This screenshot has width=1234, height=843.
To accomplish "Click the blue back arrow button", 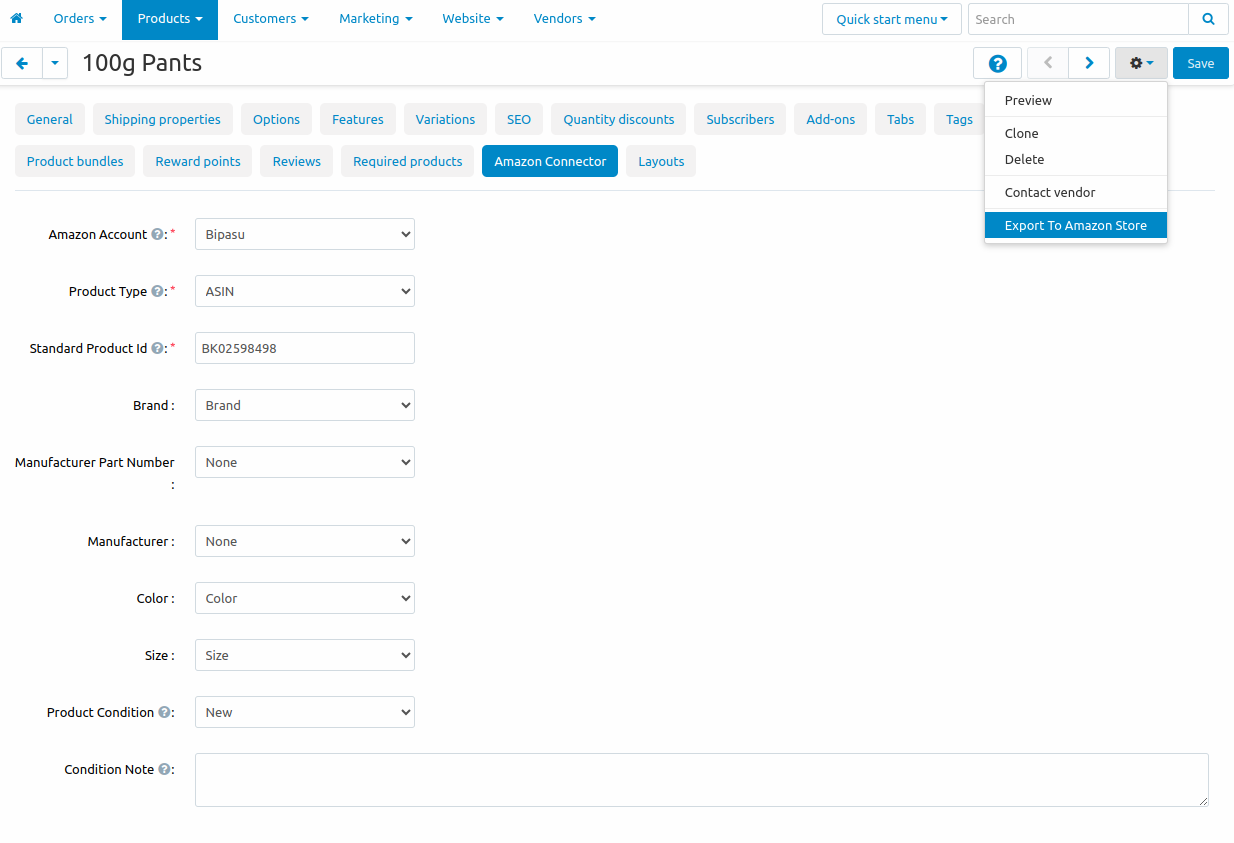I will coord(22,63).
